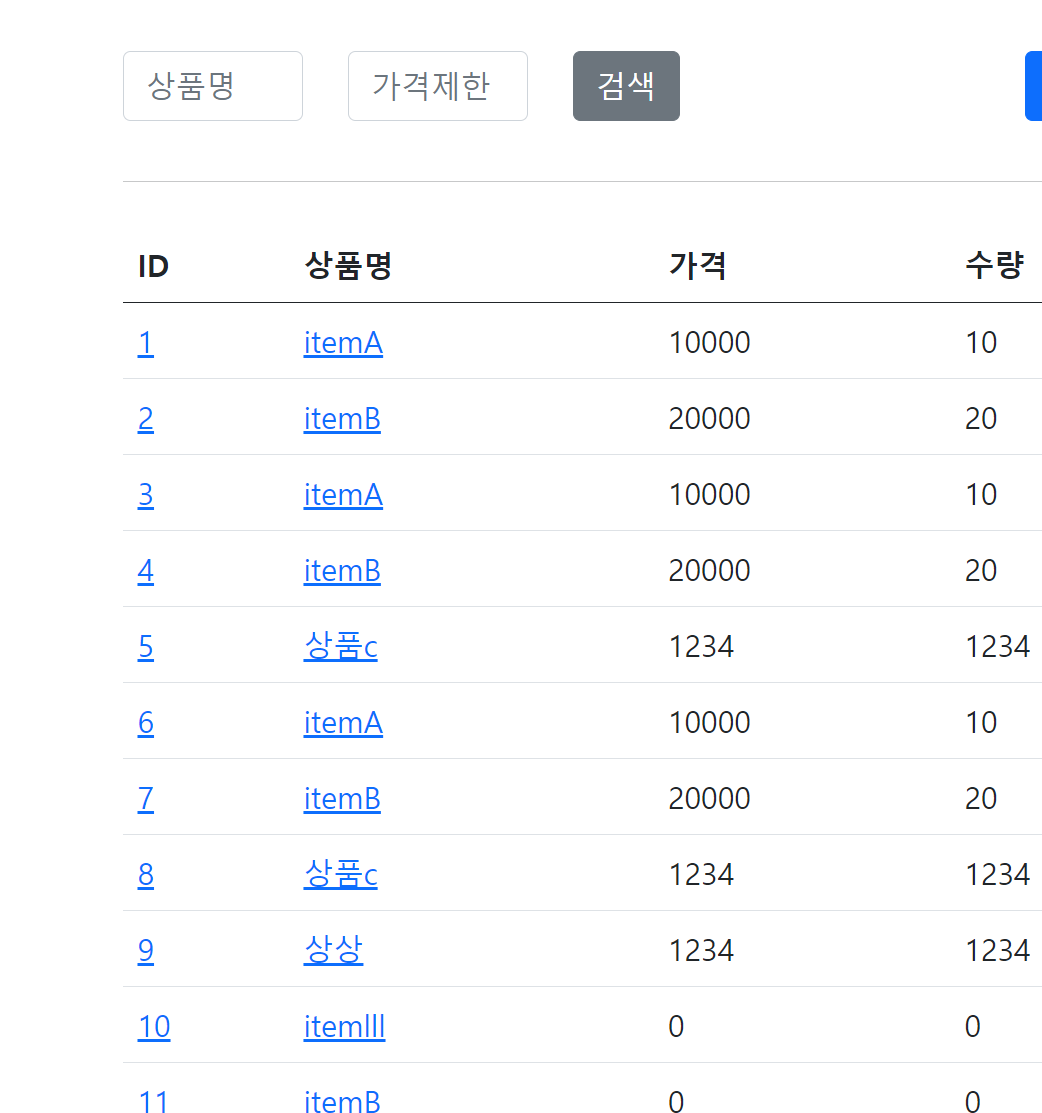Open item ID 10 link
The height and width of the screenshot is (1113, 1042).
pyautogui.click(x=154, y=1026)
